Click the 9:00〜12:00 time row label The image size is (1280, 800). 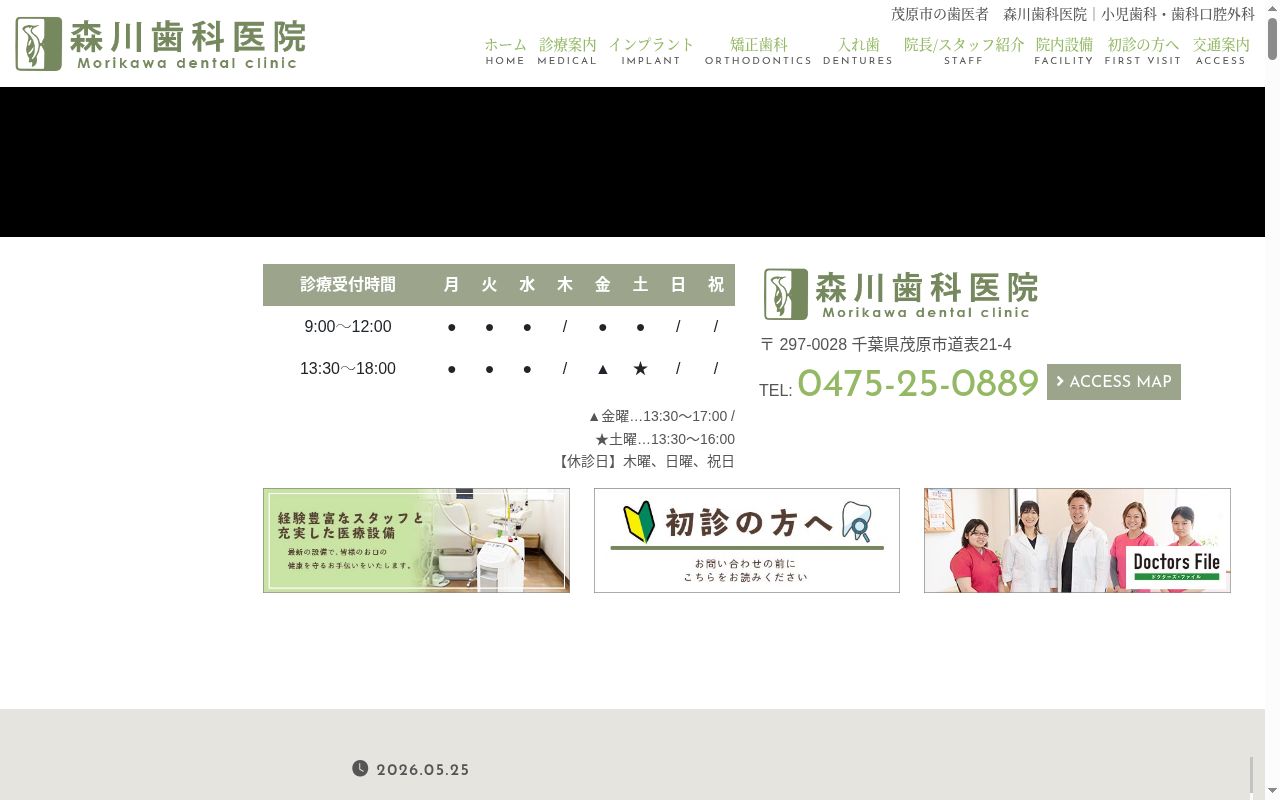coord(348,327)
